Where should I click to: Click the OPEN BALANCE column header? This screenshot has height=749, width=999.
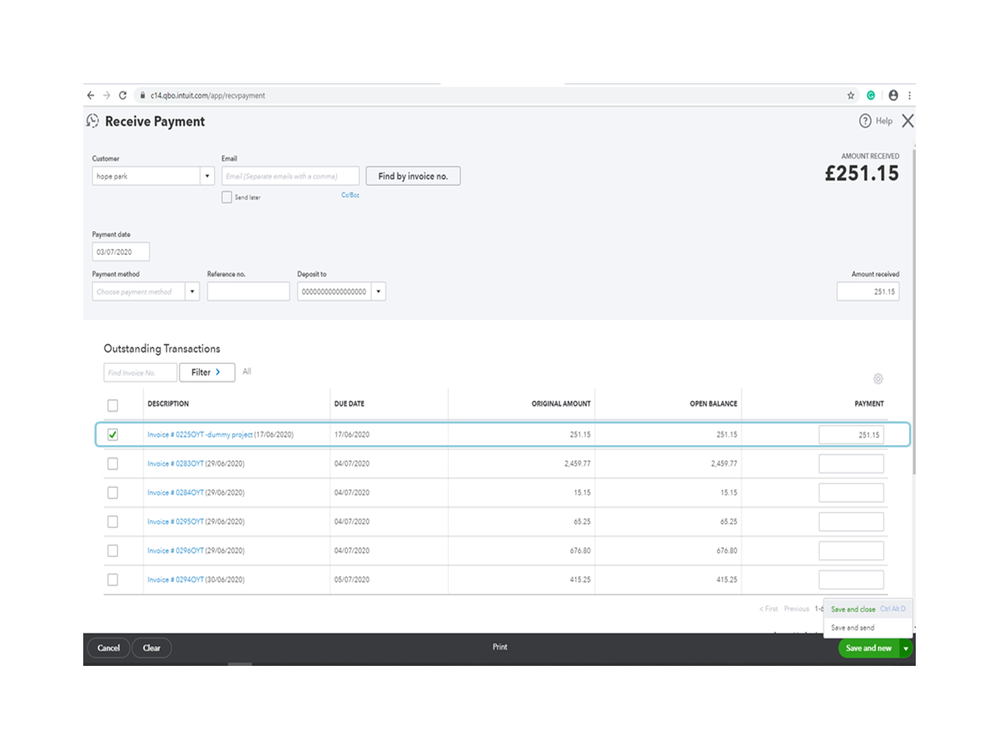tap(713, 404)
